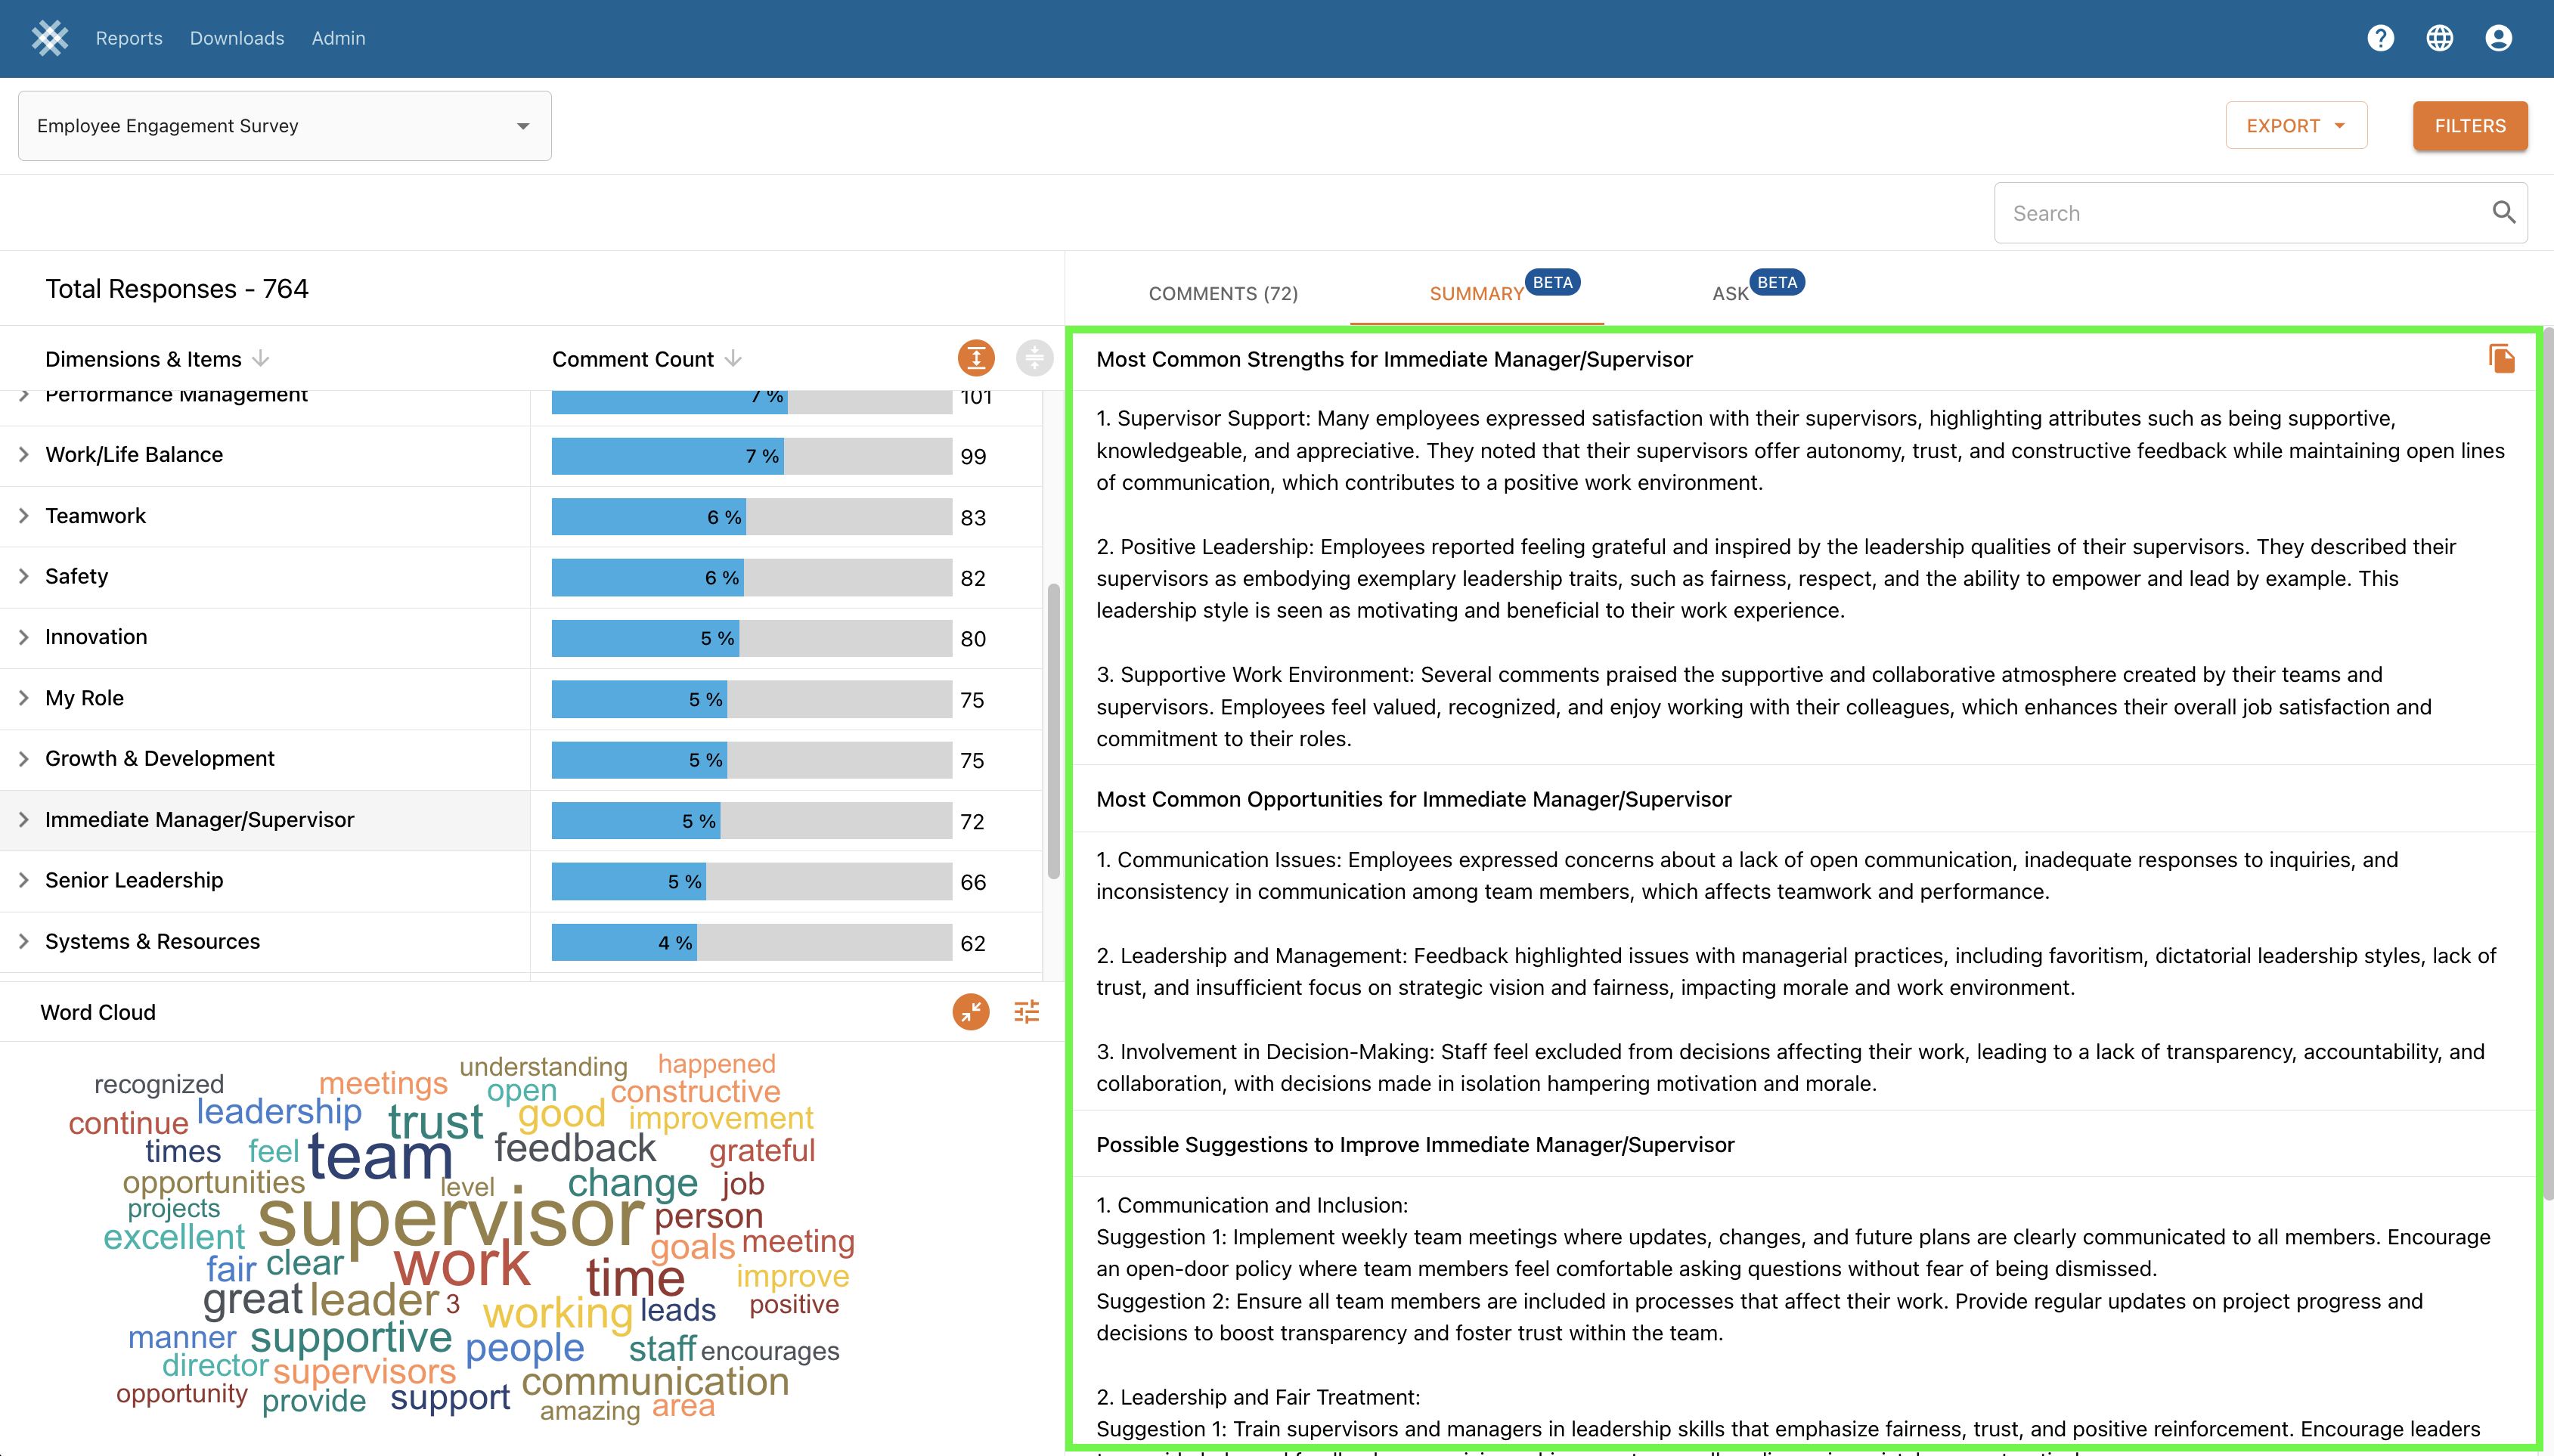Switch to the Comments (72) tab
2554x1456 pixels.
point(1222,293)
